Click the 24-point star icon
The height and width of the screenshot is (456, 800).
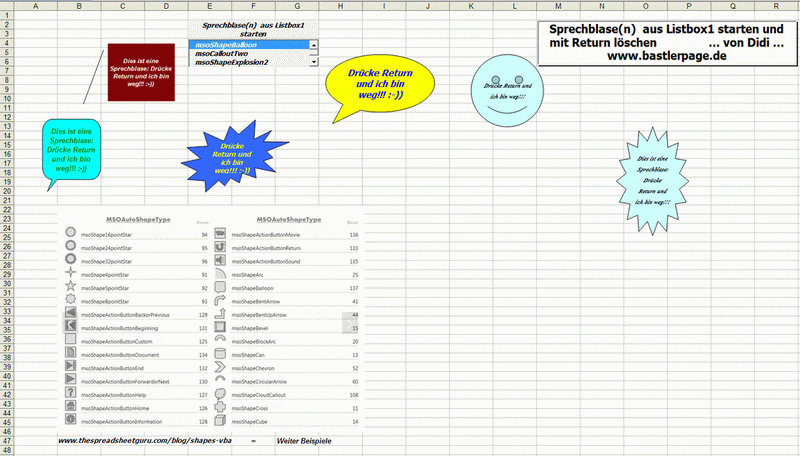[x=70, y=246]
